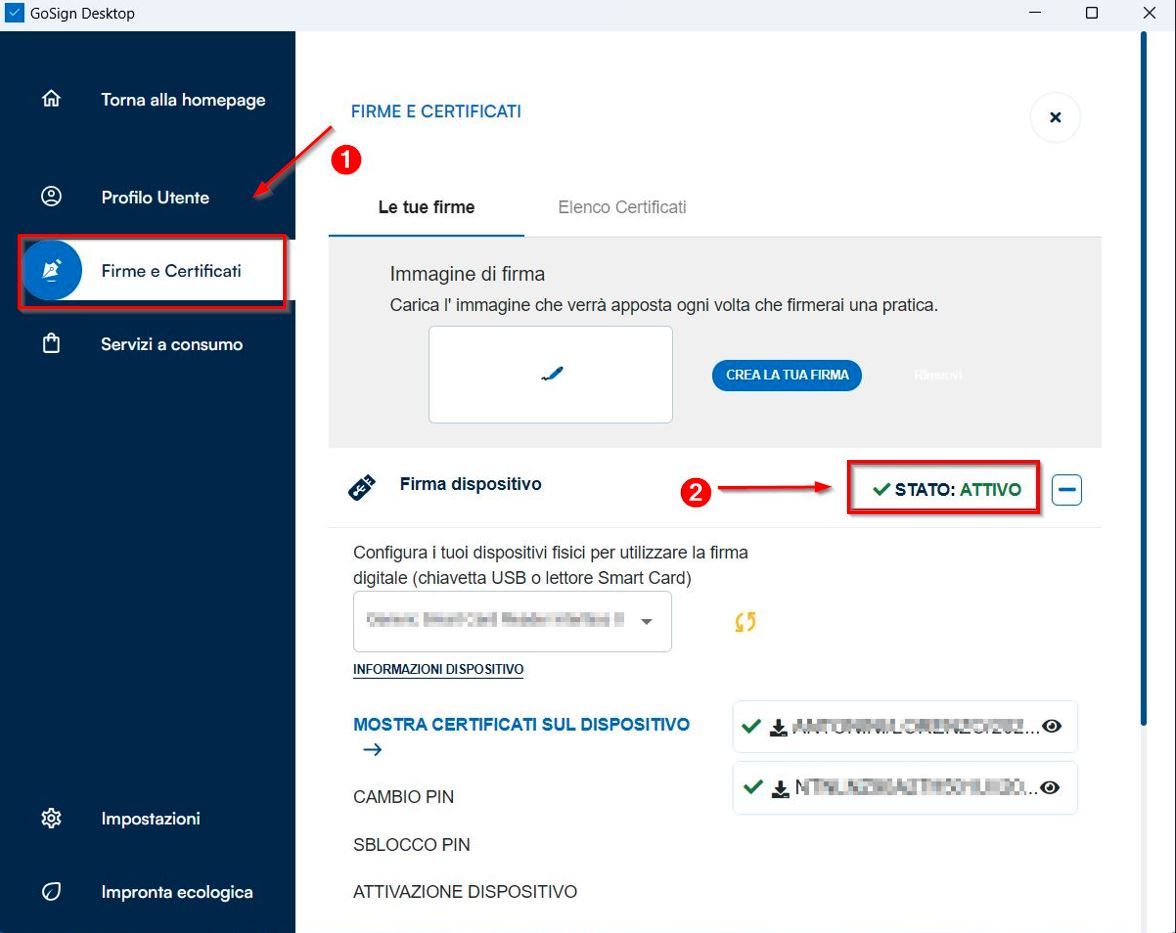Click the Profilo Utente user icon
The image size is (1176, 933).
[51, 197]
